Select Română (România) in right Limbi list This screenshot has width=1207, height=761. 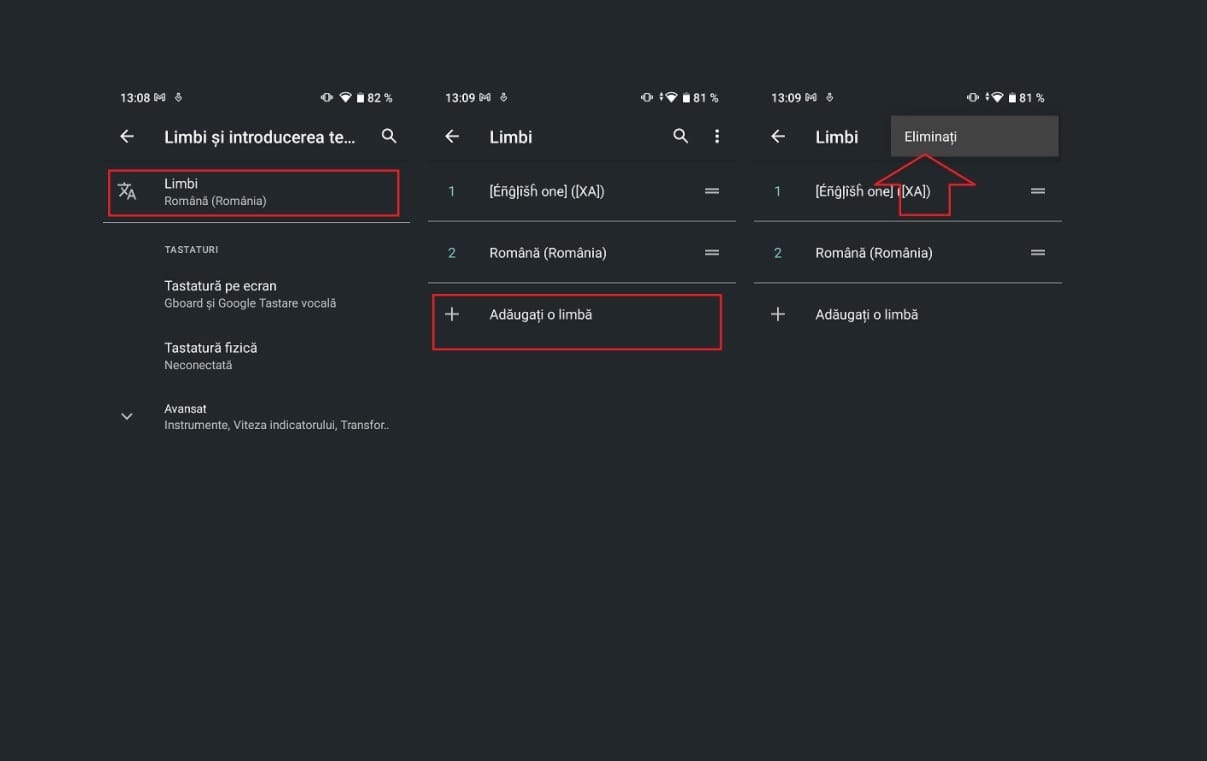[x=874, y=253]
